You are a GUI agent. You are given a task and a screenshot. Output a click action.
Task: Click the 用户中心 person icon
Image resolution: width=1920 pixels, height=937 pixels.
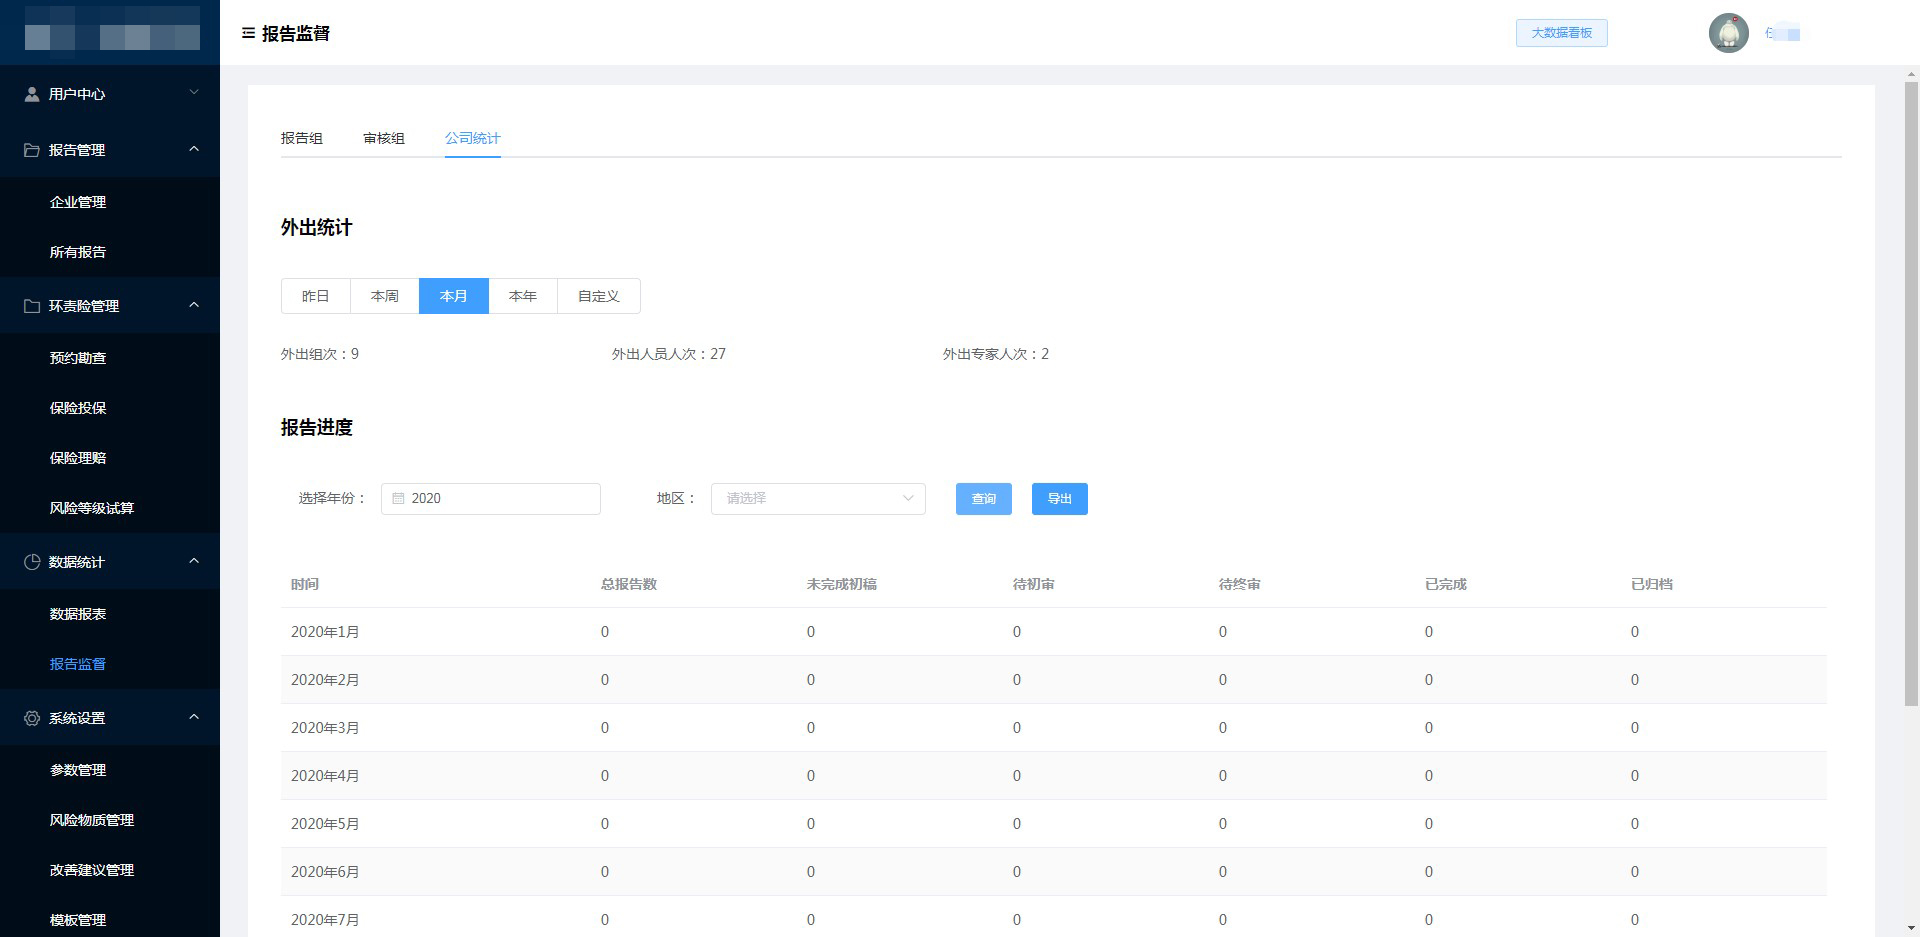point(32,94)
